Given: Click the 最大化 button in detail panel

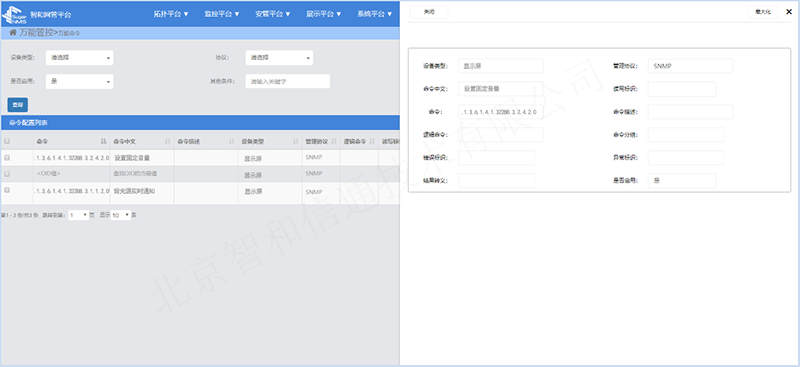Looking at the screenshot, I should [x=763, y=12].
